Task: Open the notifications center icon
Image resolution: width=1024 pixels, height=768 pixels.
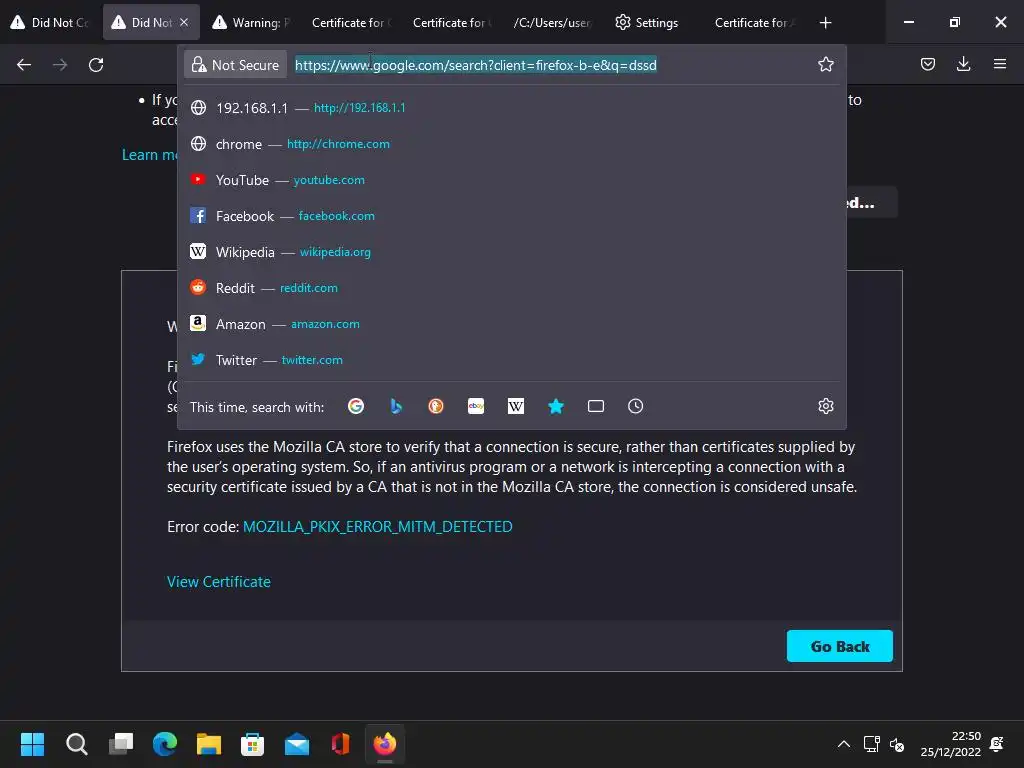Action: click(997, 744)
